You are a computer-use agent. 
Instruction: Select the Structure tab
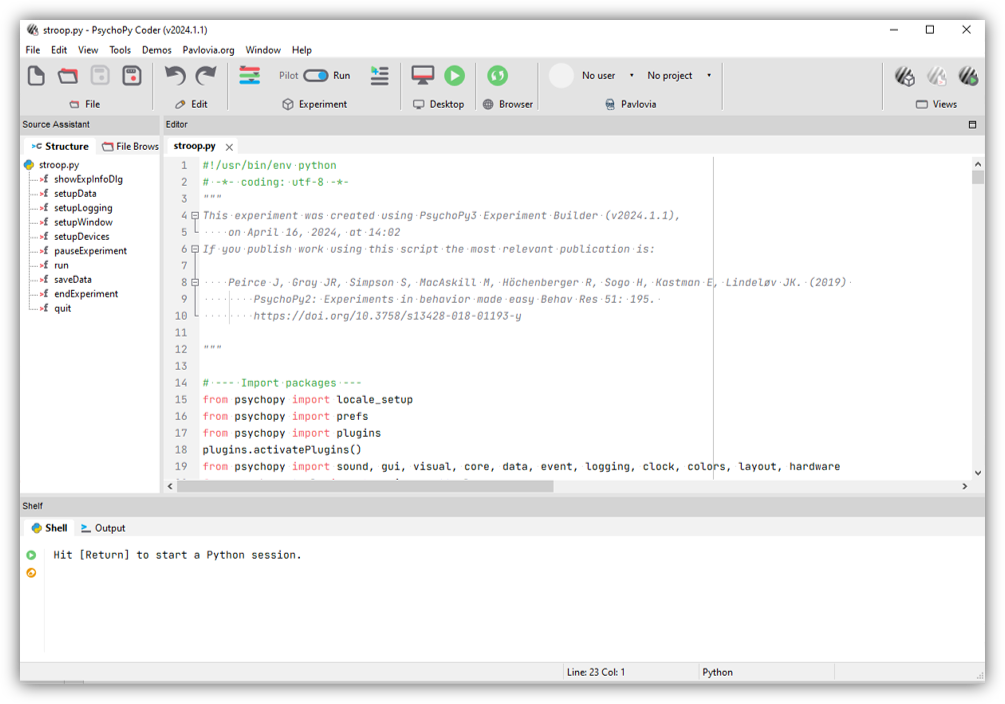pos(60,146)
